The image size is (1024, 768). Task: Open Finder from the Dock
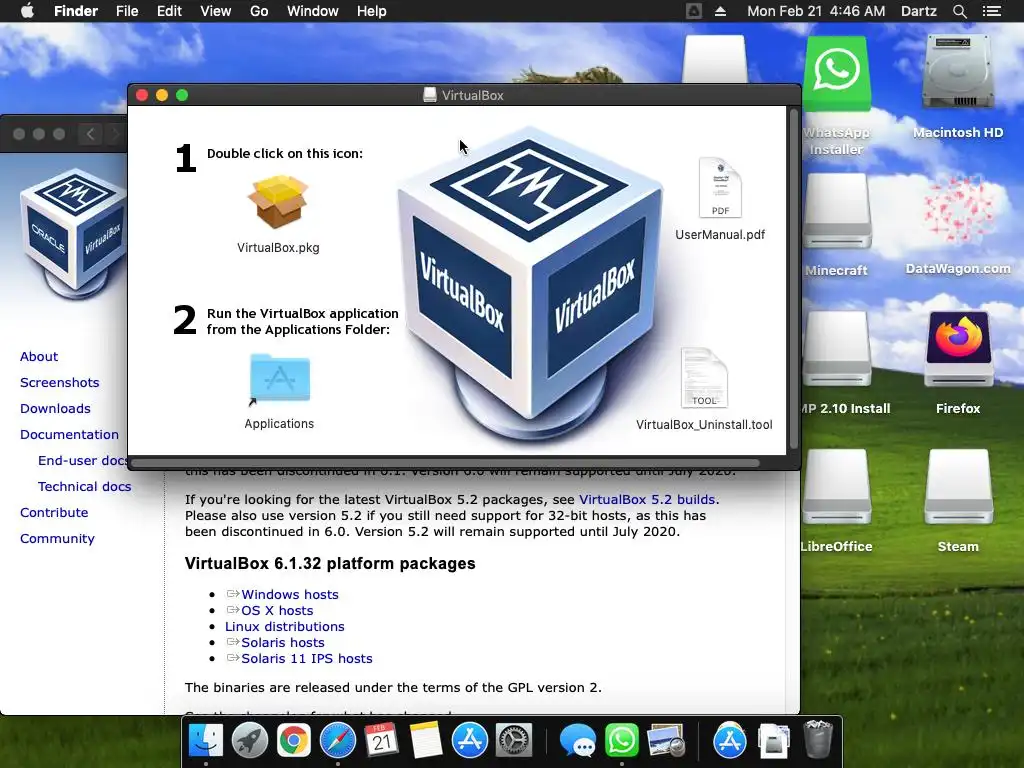pyautogui.click(x=206, y=741)
